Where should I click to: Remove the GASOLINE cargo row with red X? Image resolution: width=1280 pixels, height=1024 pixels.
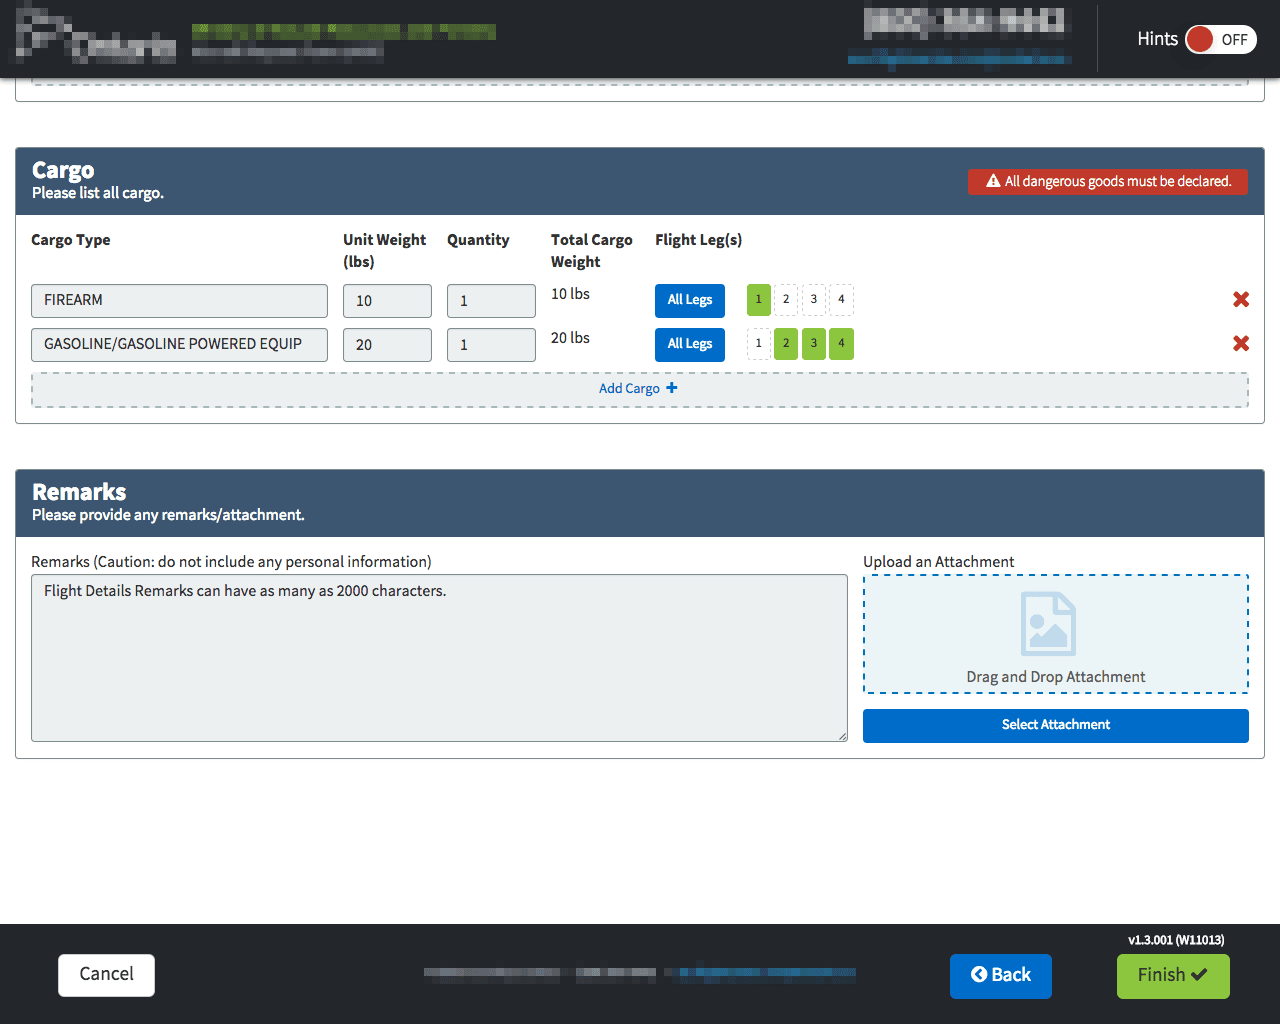point(1240,344)
